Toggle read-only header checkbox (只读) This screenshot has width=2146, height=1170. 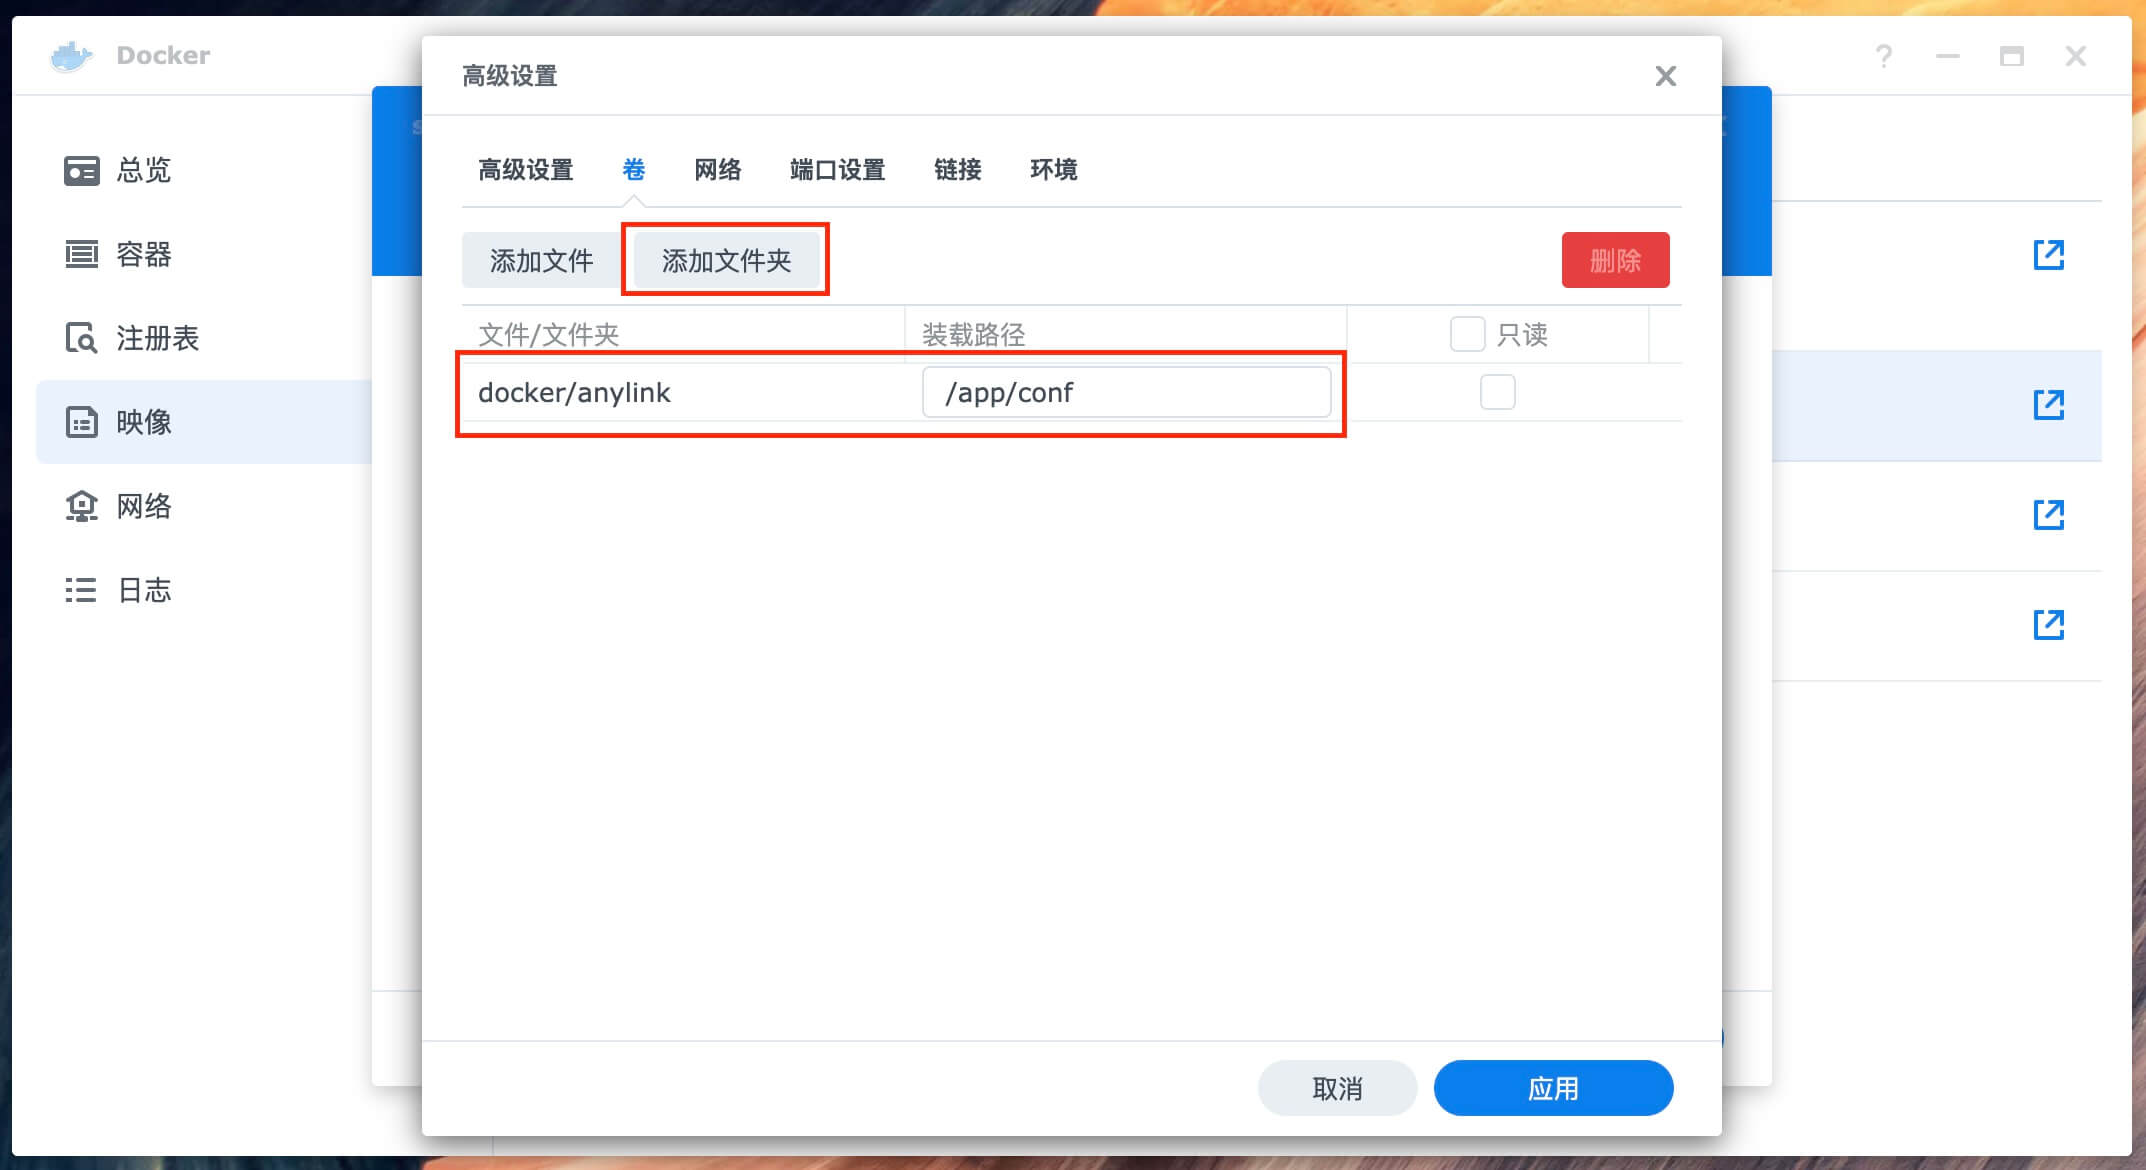point(1467,334)
